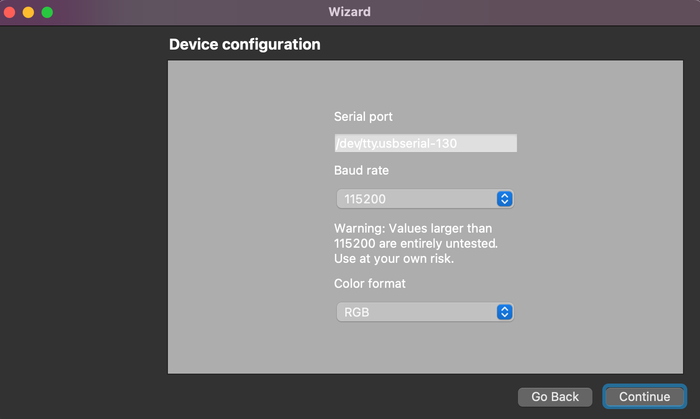The image size is (700, 419).
Task: Click the Baud rate dropdown's blue chevron arrows
Action: pos(505,199)
